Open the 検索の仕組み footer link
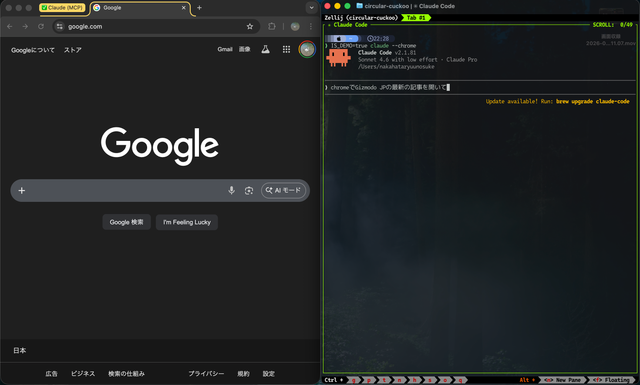This screenshot has width=640, height=385. coord(127,374)
